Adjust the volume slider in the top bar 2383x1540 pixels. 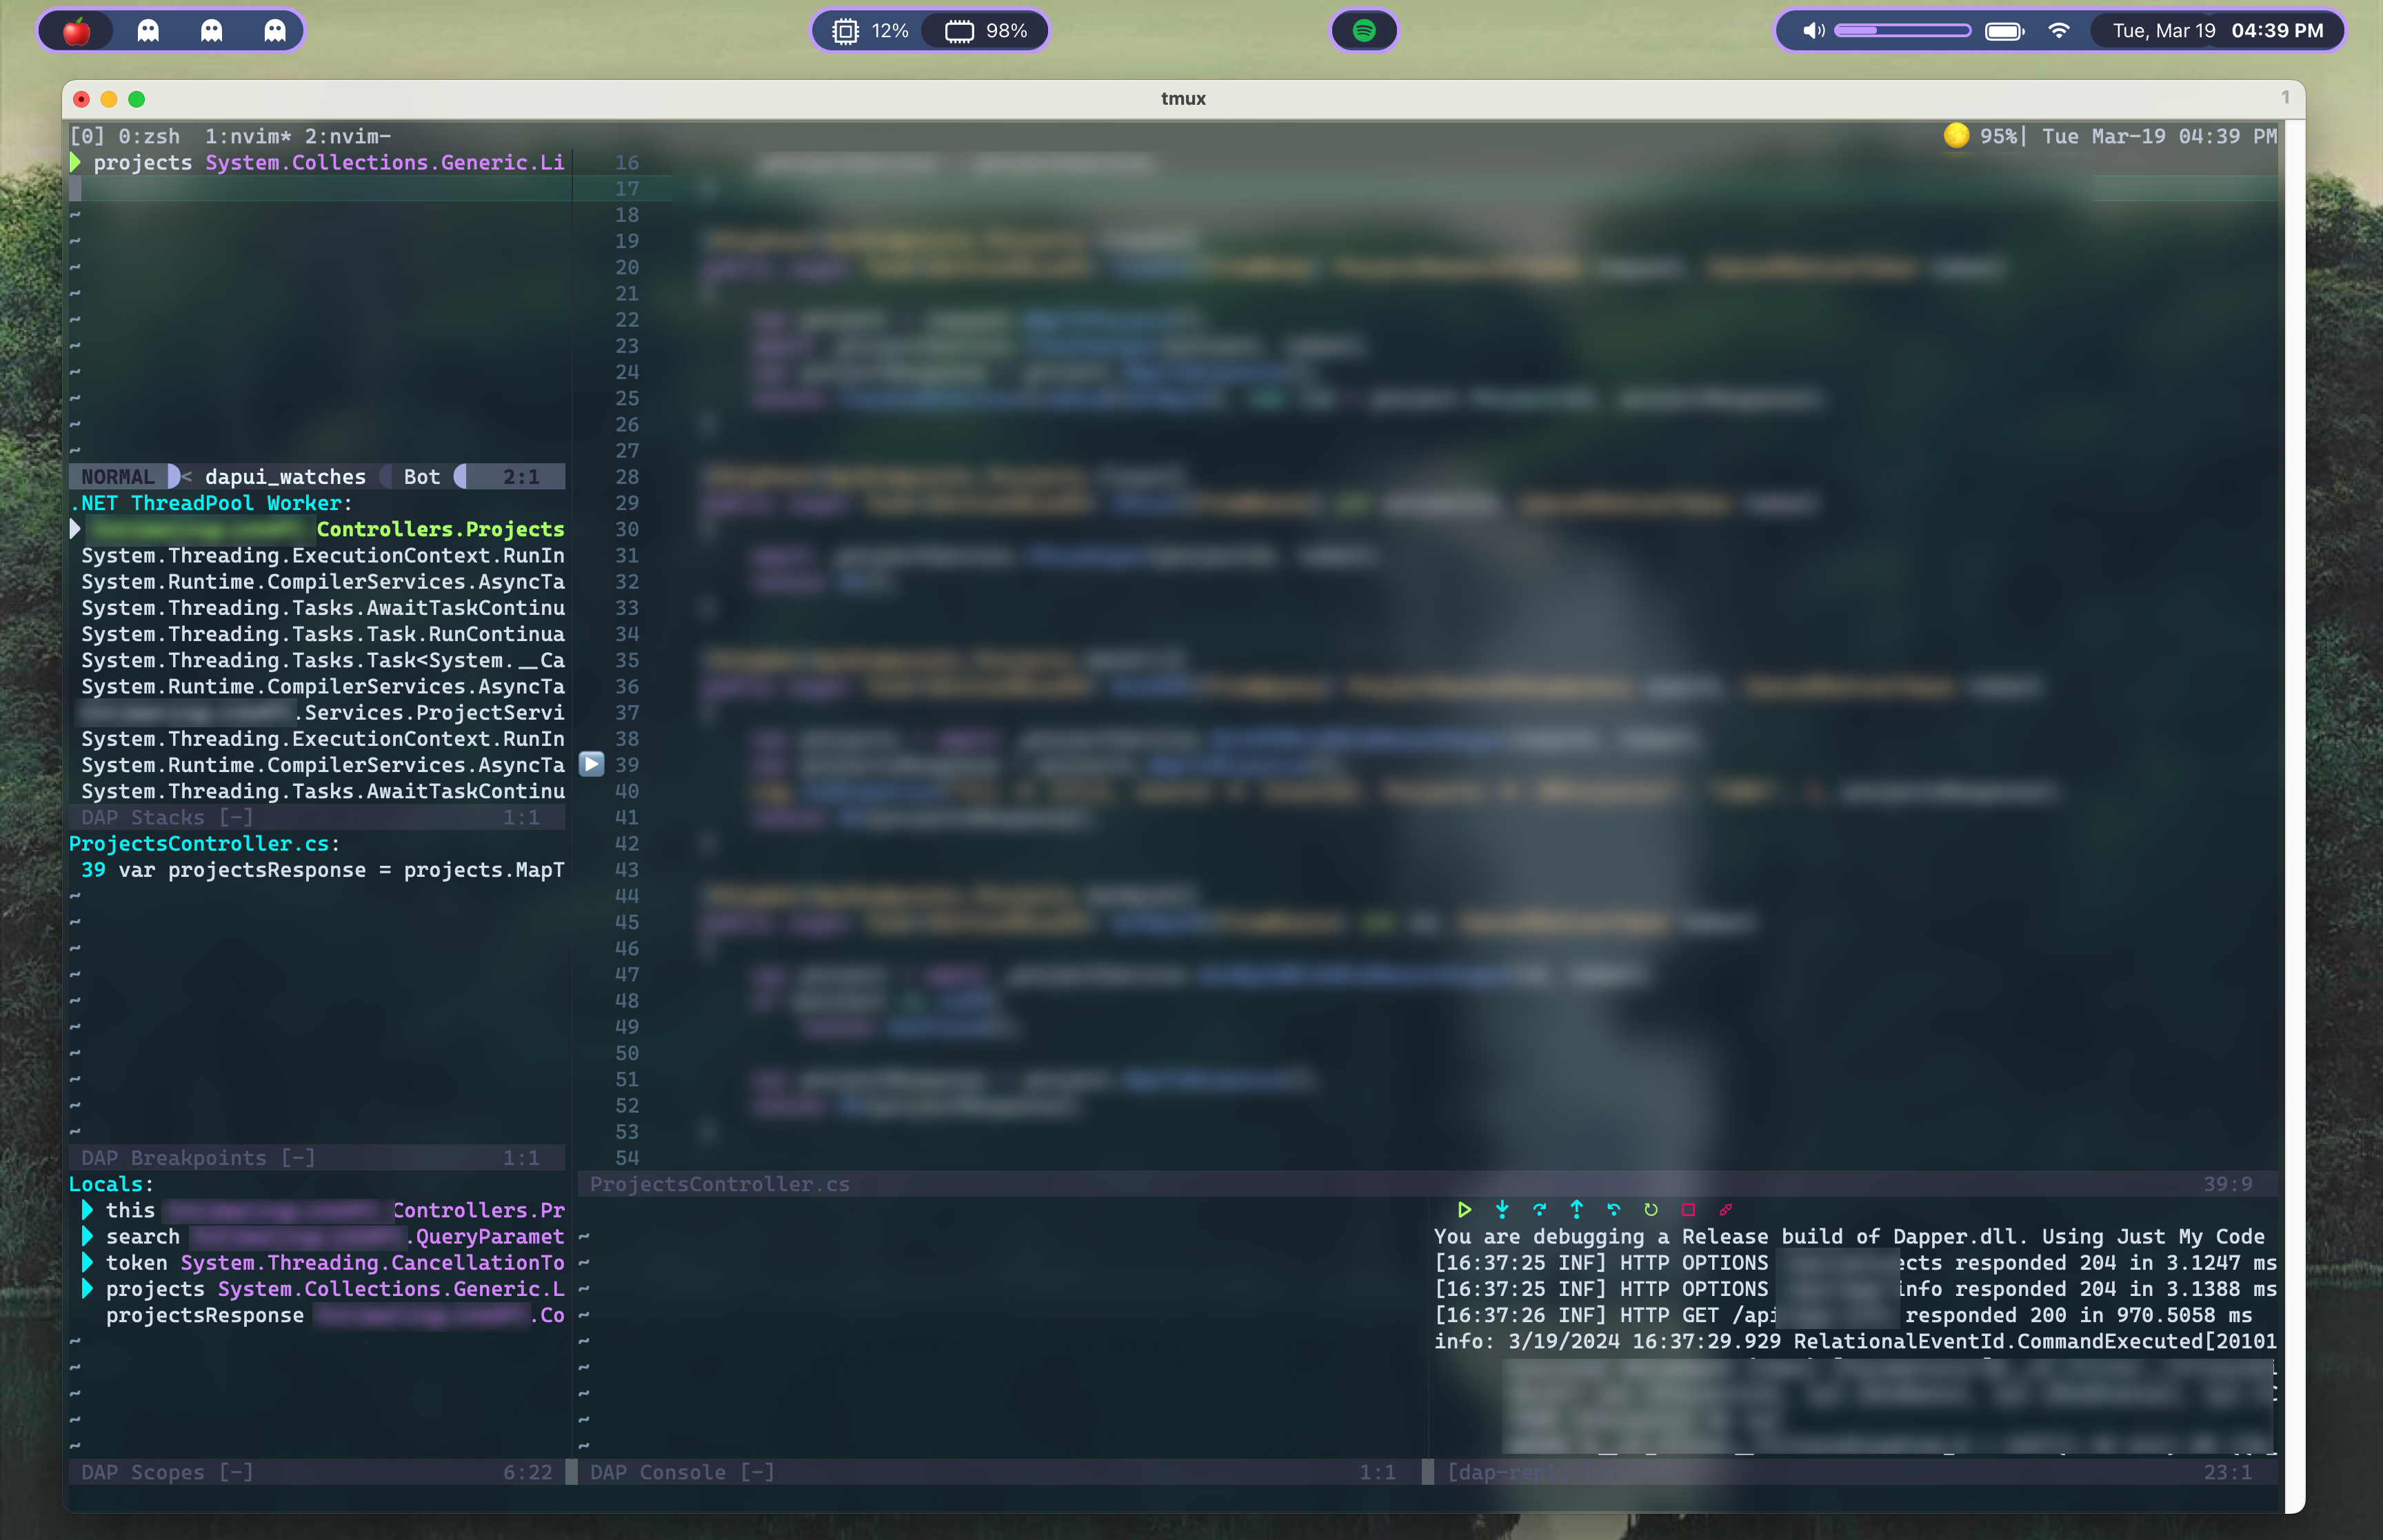coord(1903,31)
